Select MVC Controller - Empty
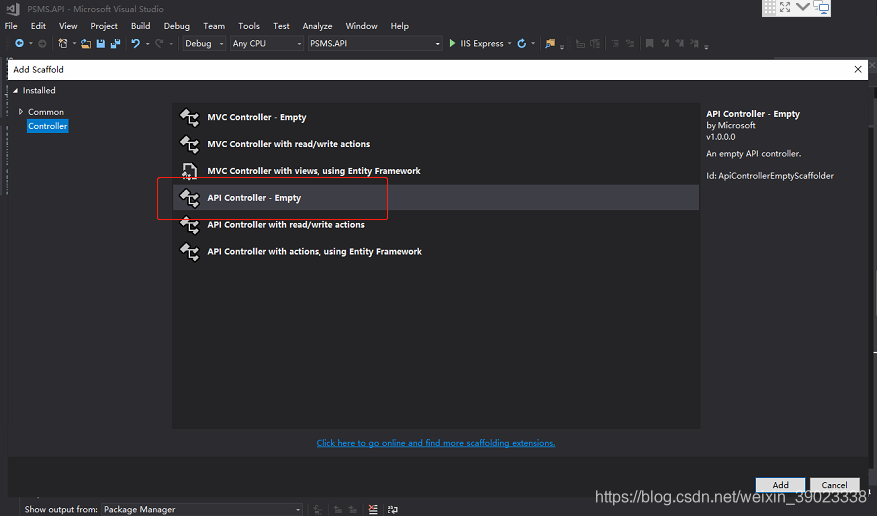This screenshot has width=877, height=516. tap(436, 117)
